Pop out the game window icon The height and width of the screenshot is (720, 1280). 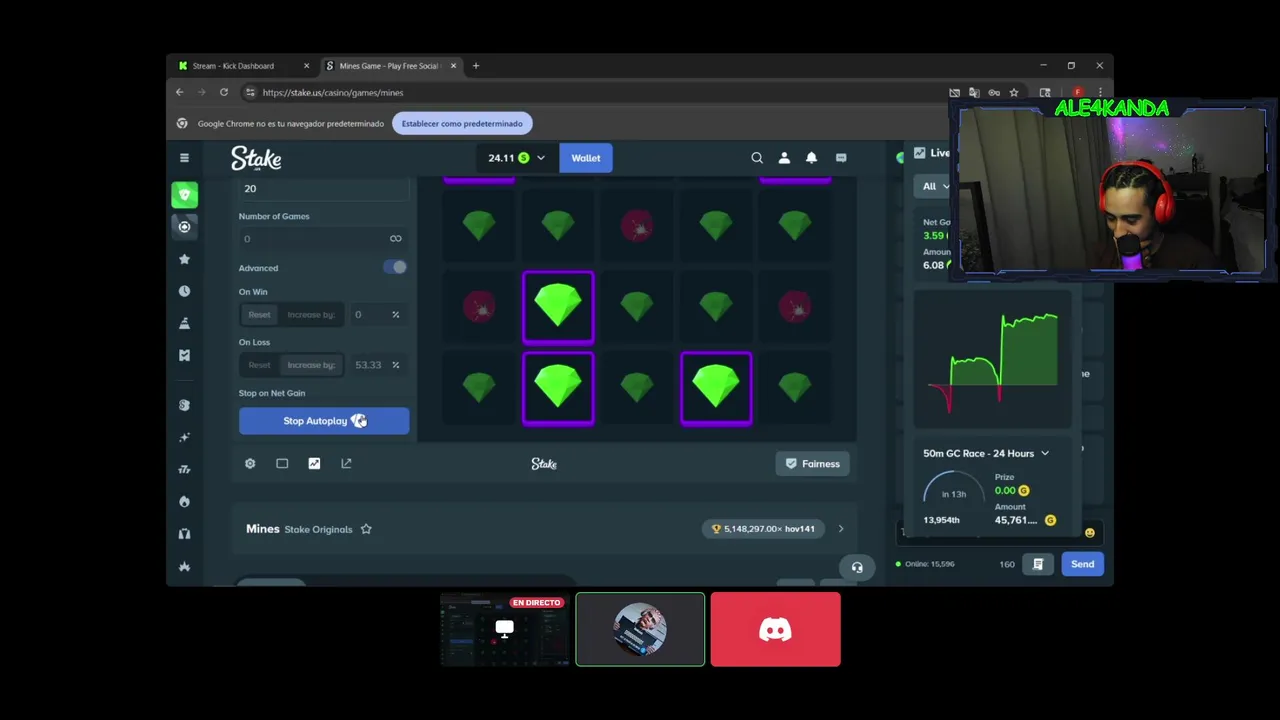tap(346, 463)
